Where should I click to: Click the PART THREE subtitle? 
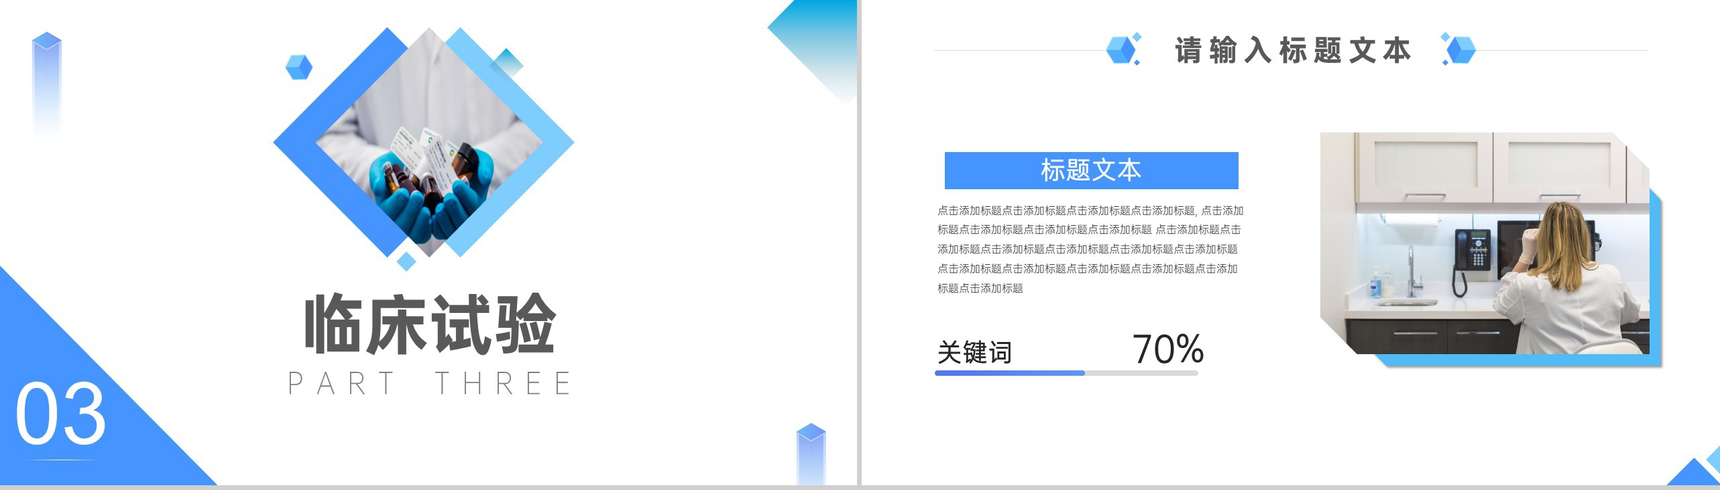tap(429, 383)
